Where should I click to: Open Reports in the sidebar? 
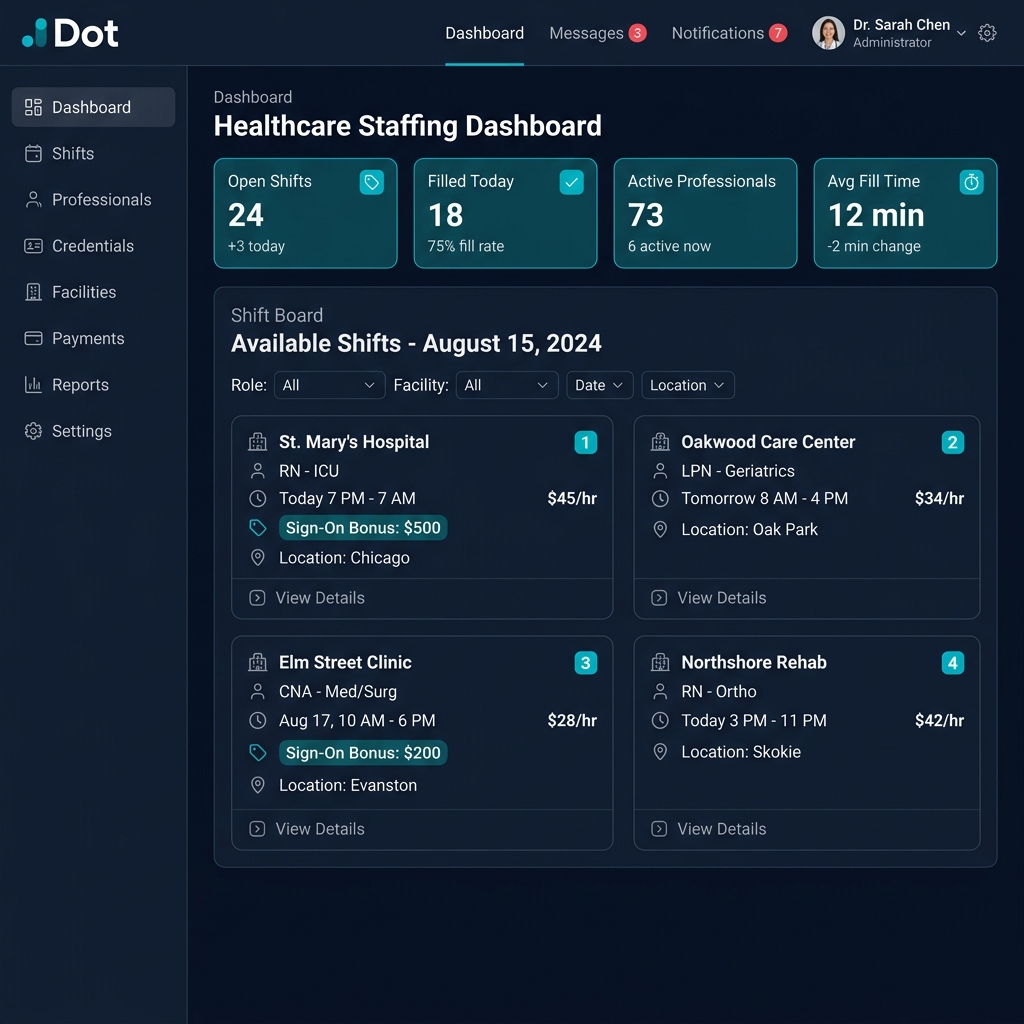point(93,385)
